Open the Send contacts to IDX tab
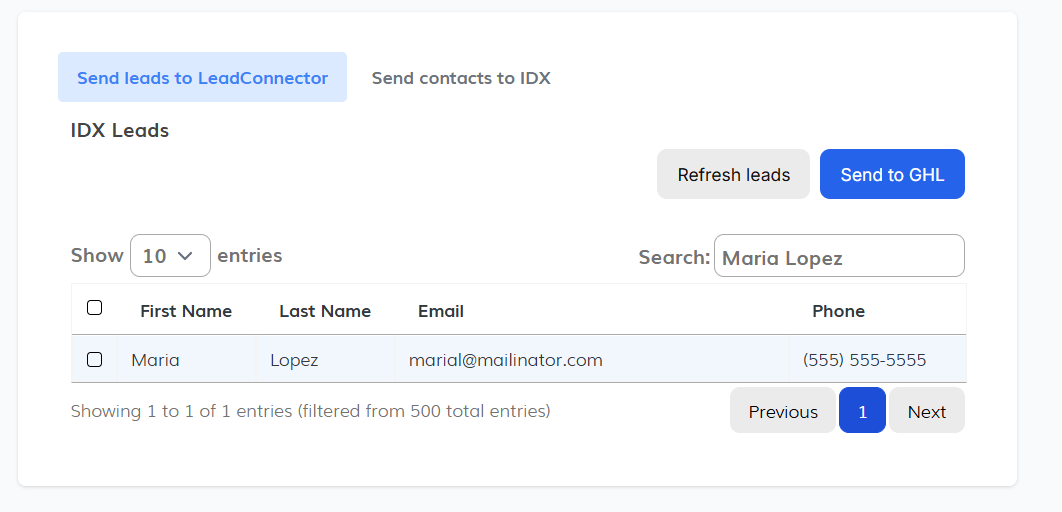 pos(461,78)
